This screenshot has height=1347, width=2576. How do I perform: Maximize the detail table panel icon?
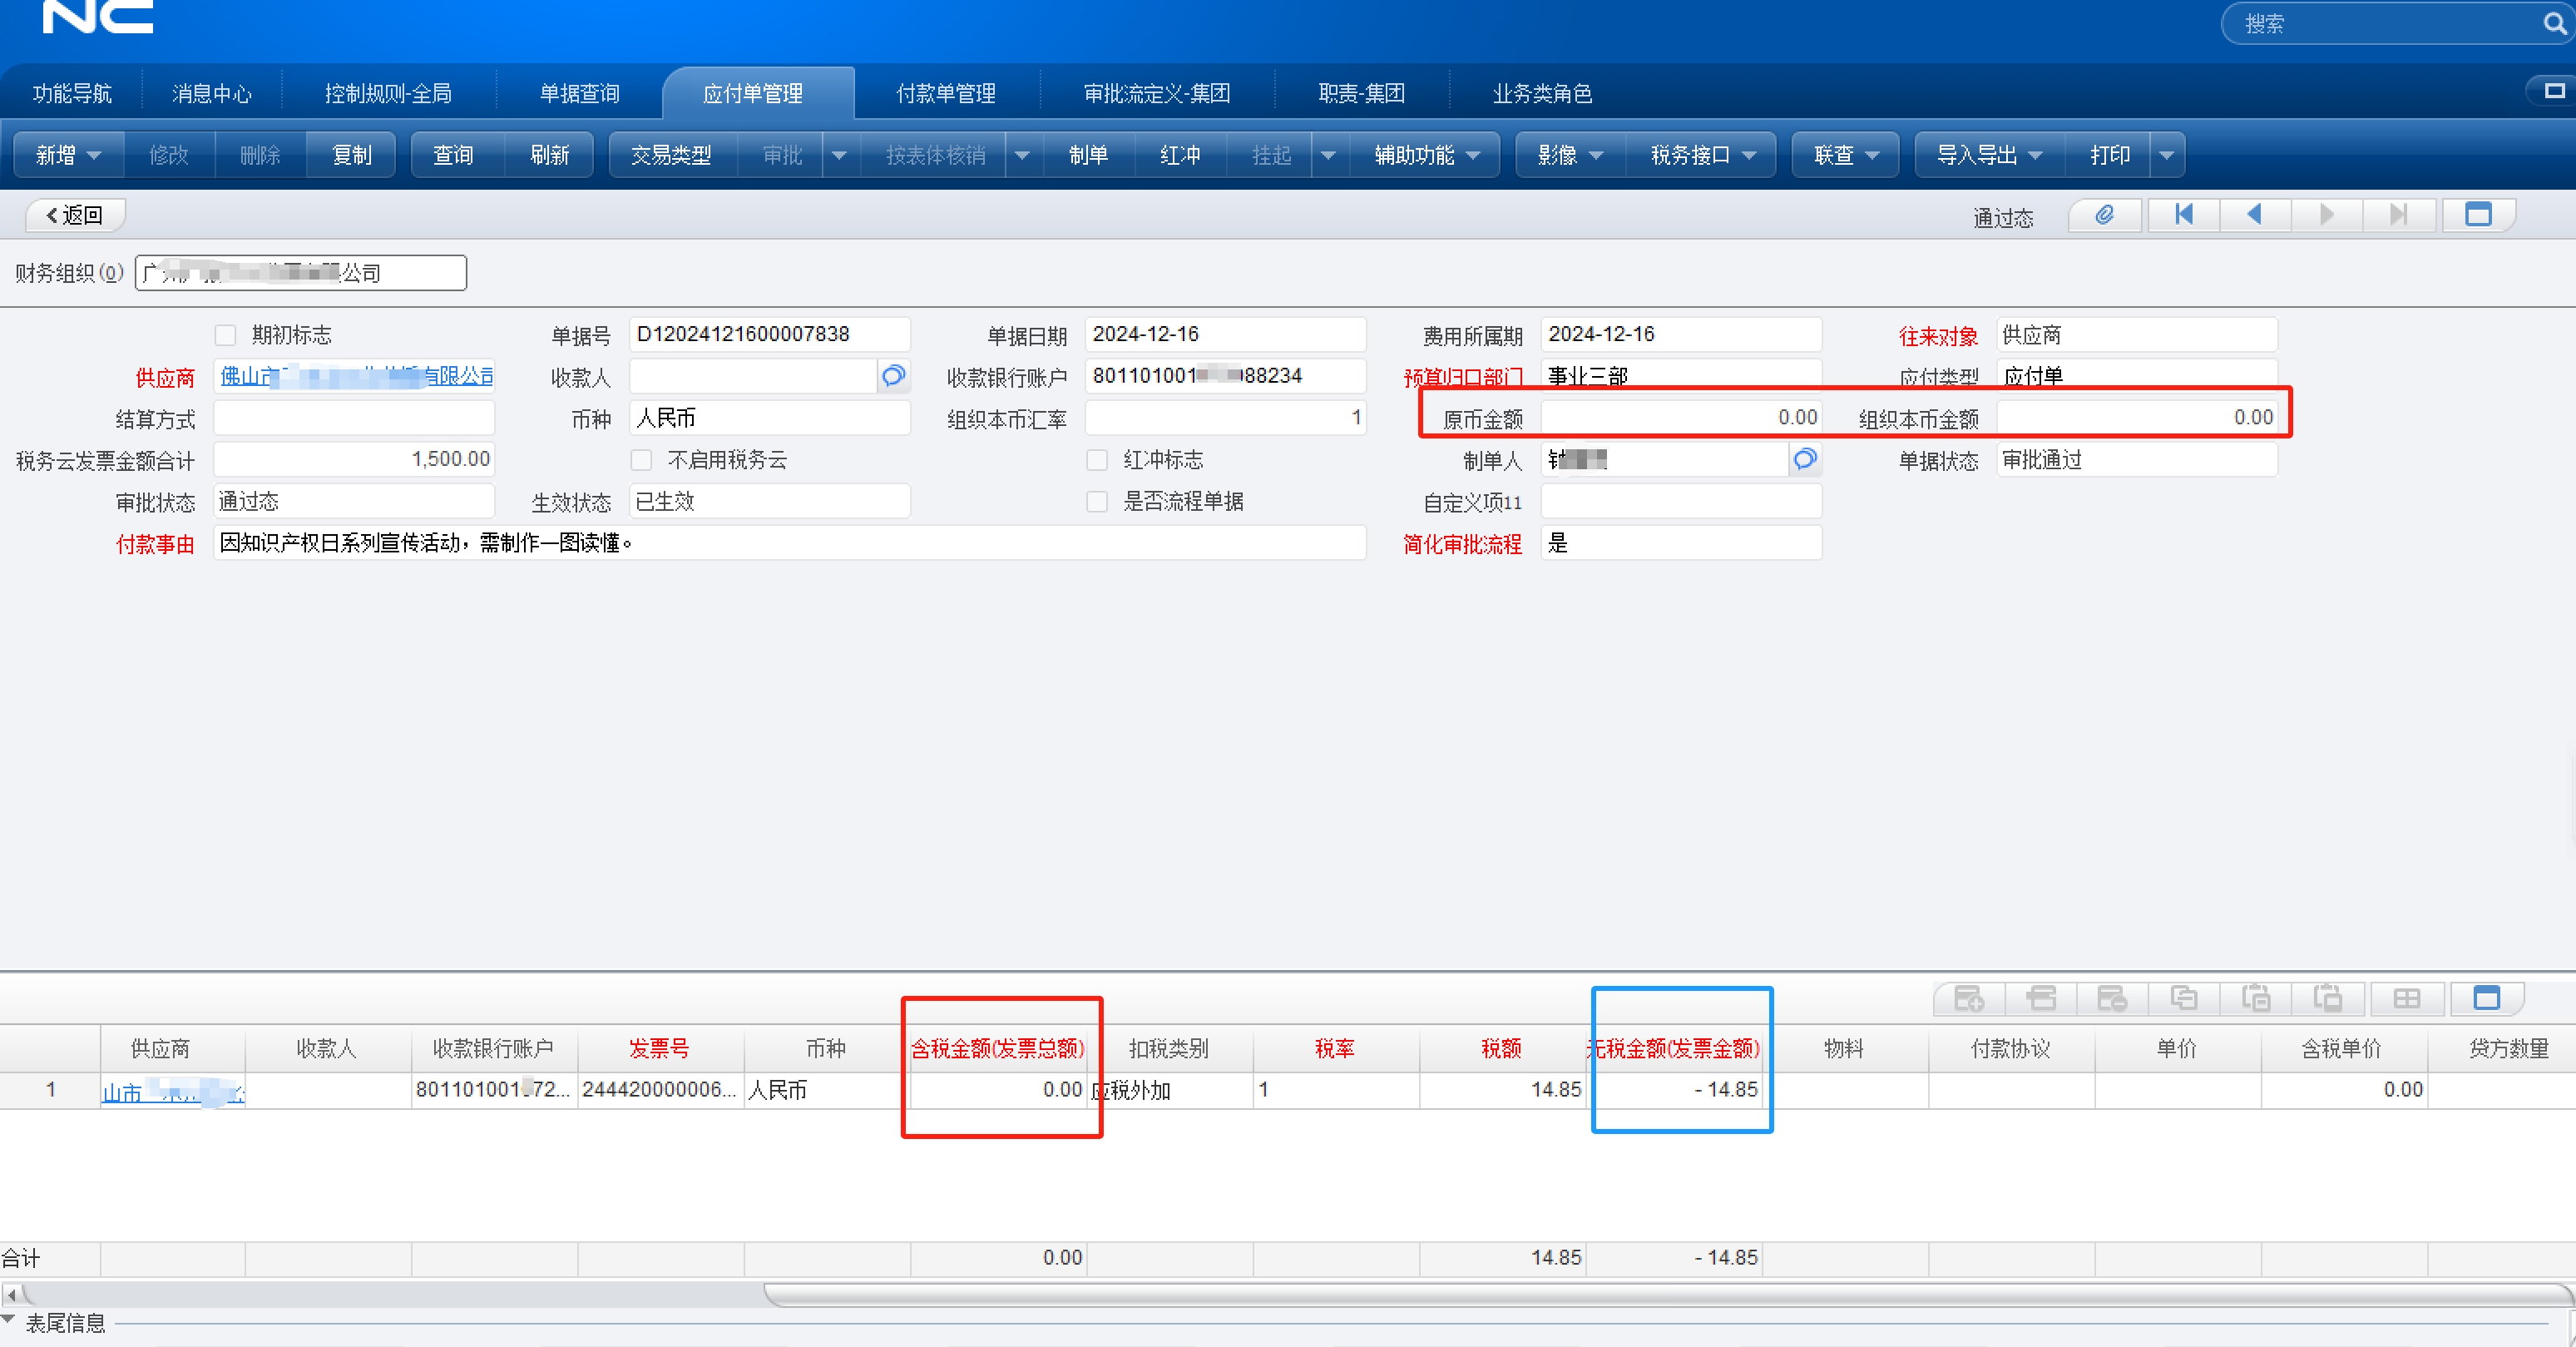point(2485,998)
